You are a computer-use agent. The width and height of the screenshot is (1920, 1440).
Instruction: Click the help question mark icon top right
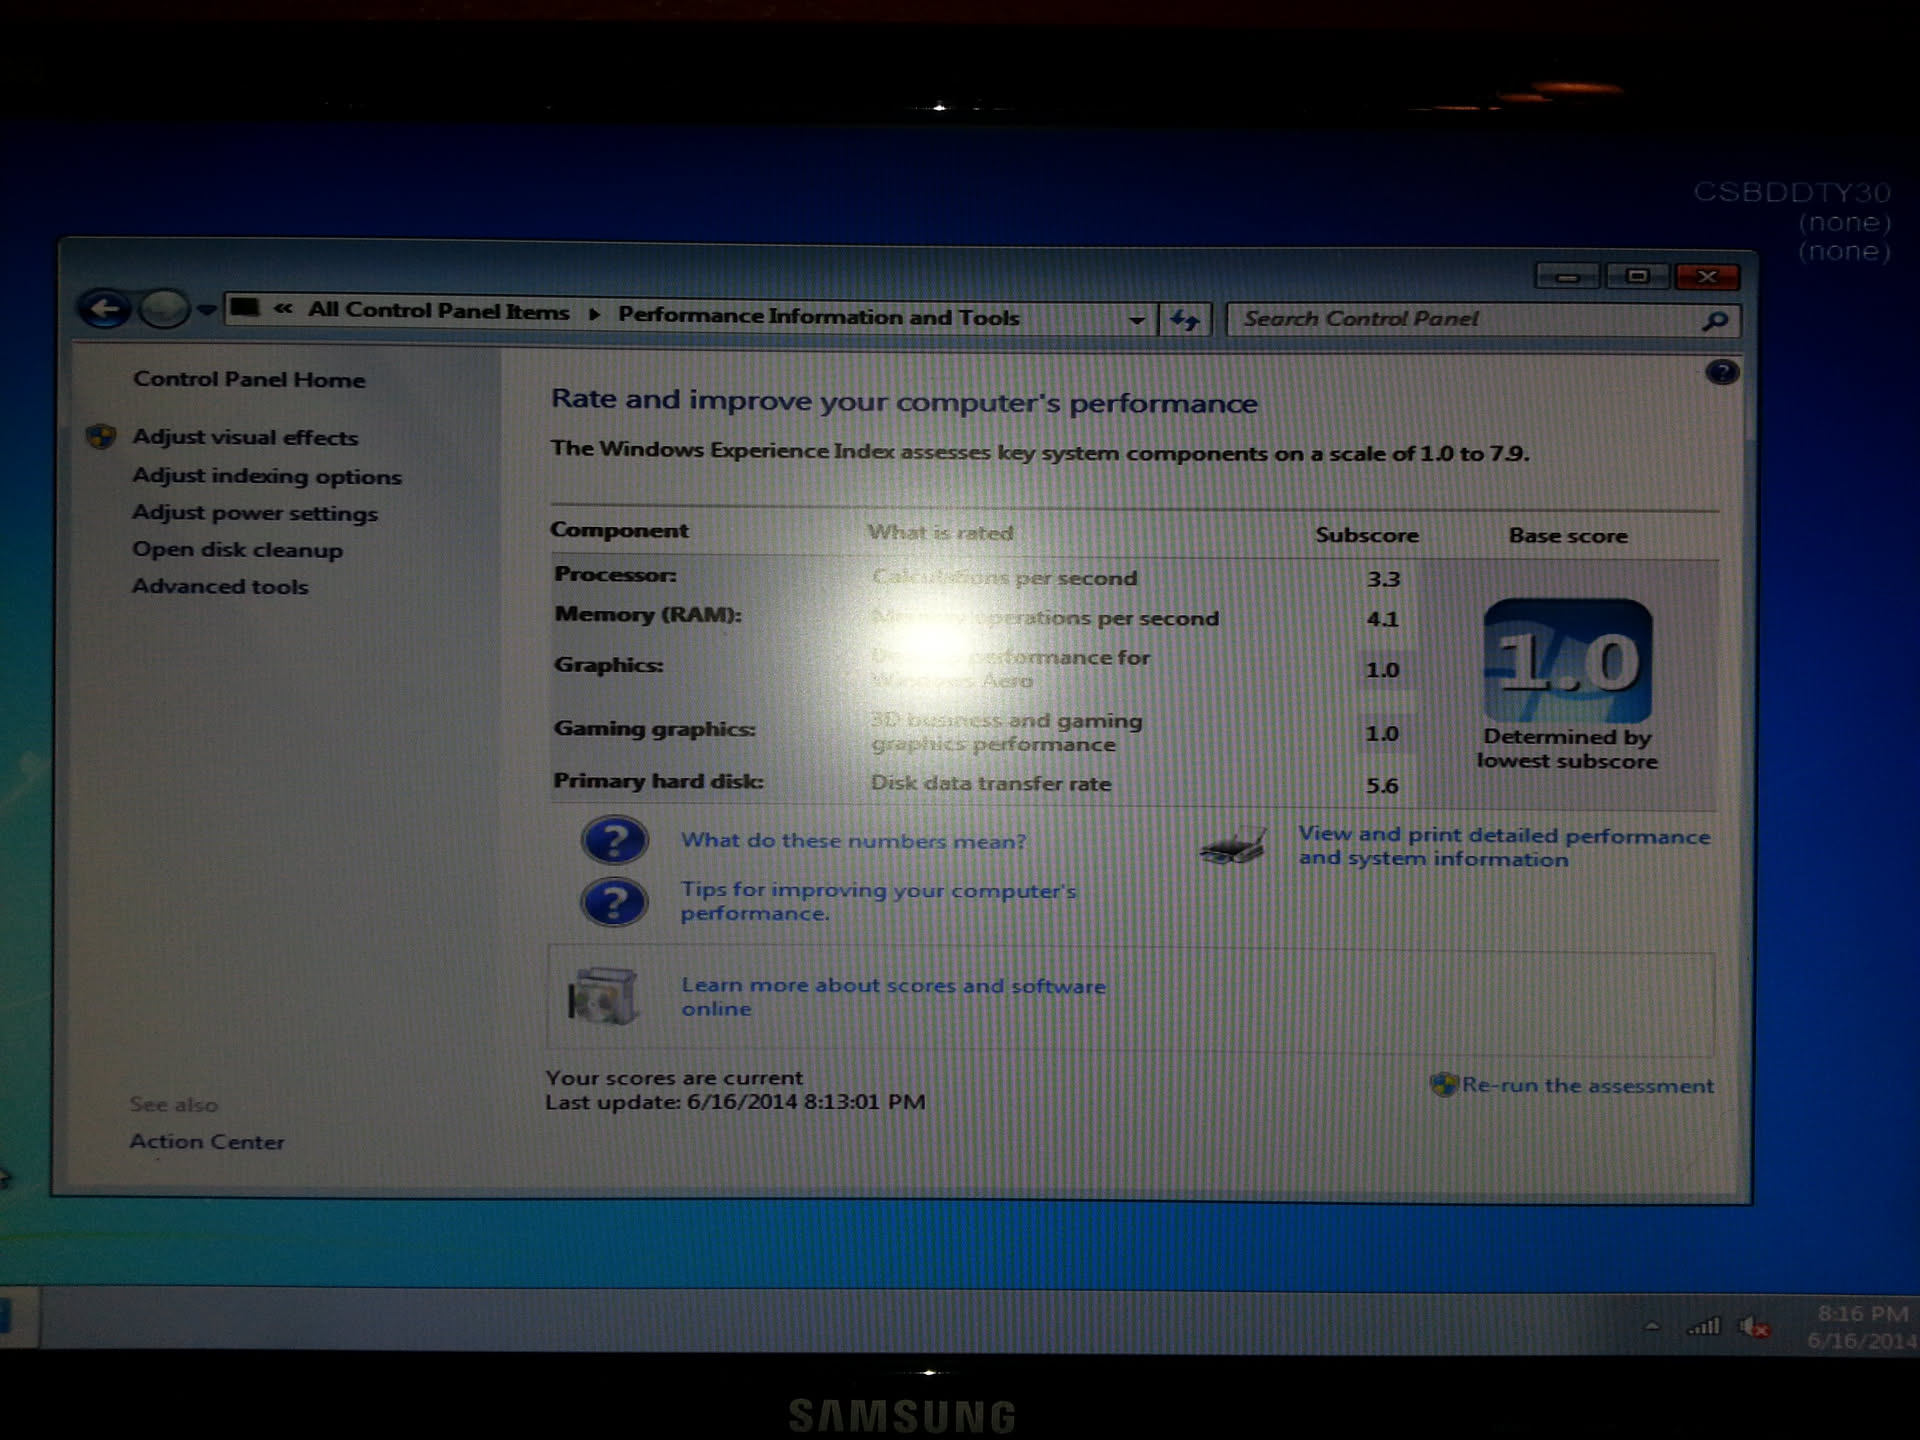[1721, 374]
